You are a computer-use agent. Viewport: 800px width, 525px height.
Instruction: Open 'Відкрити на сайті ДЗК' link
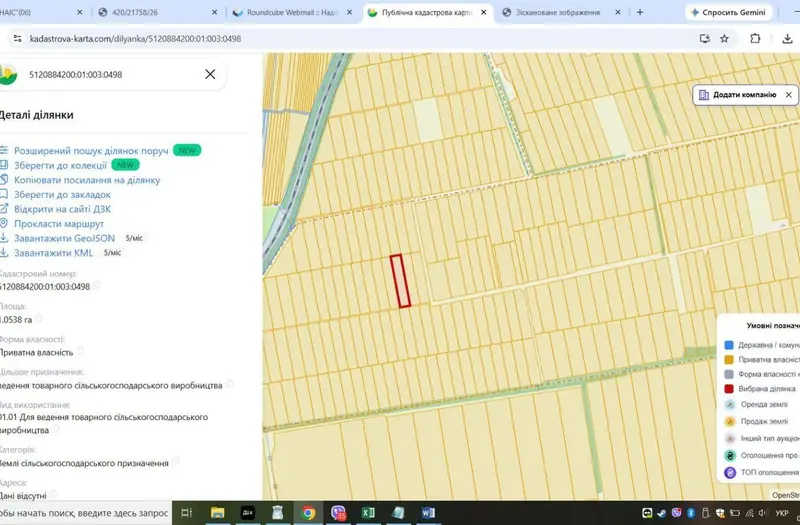point(62,209)
